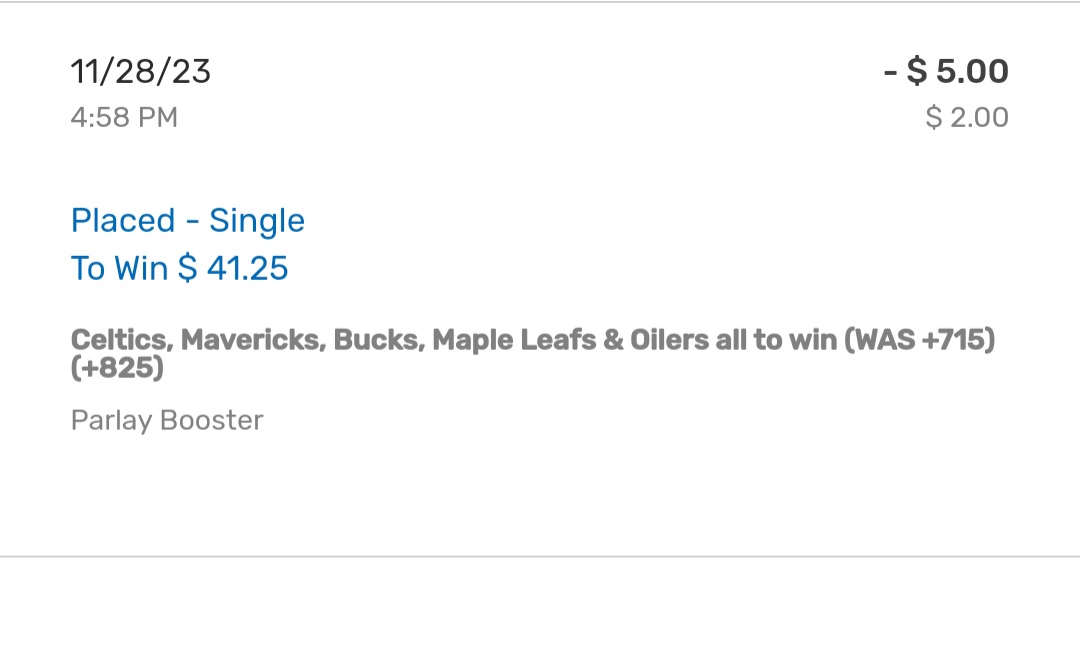Click the divider line above the date
Viewport: 1080px width, 650px height.
pyautogui.click(x=540, y=2)
